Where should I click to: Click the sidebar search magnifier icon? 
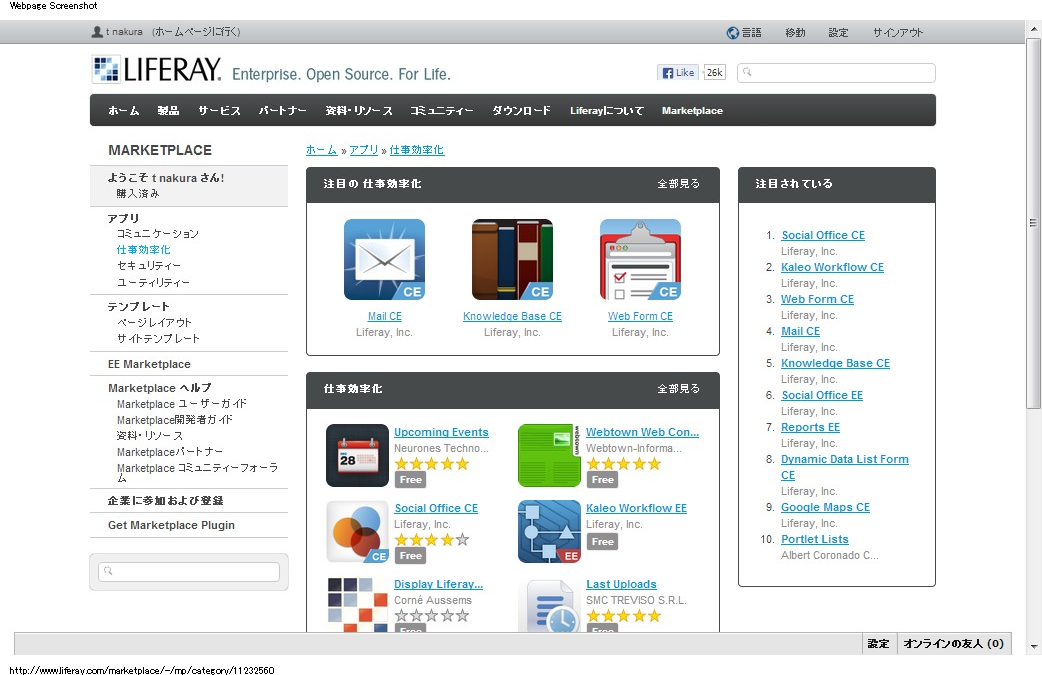108,571
